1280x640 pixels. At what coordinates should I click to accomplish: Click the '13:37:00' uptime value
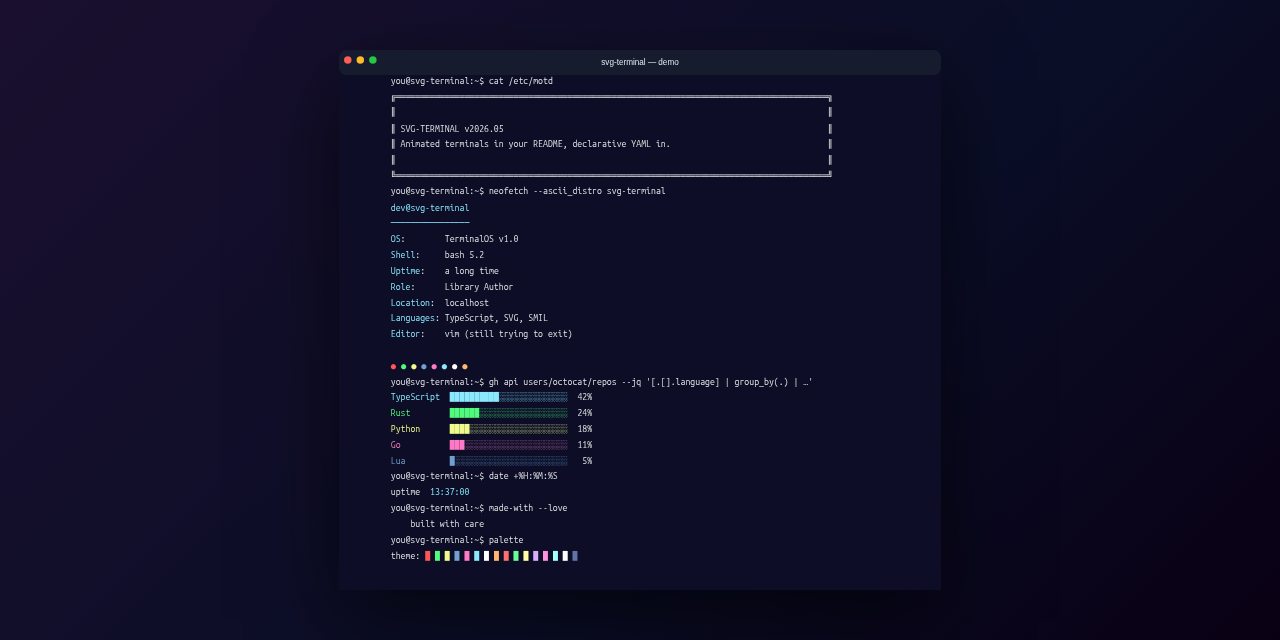pyautogui.click(x=450, y=492)
